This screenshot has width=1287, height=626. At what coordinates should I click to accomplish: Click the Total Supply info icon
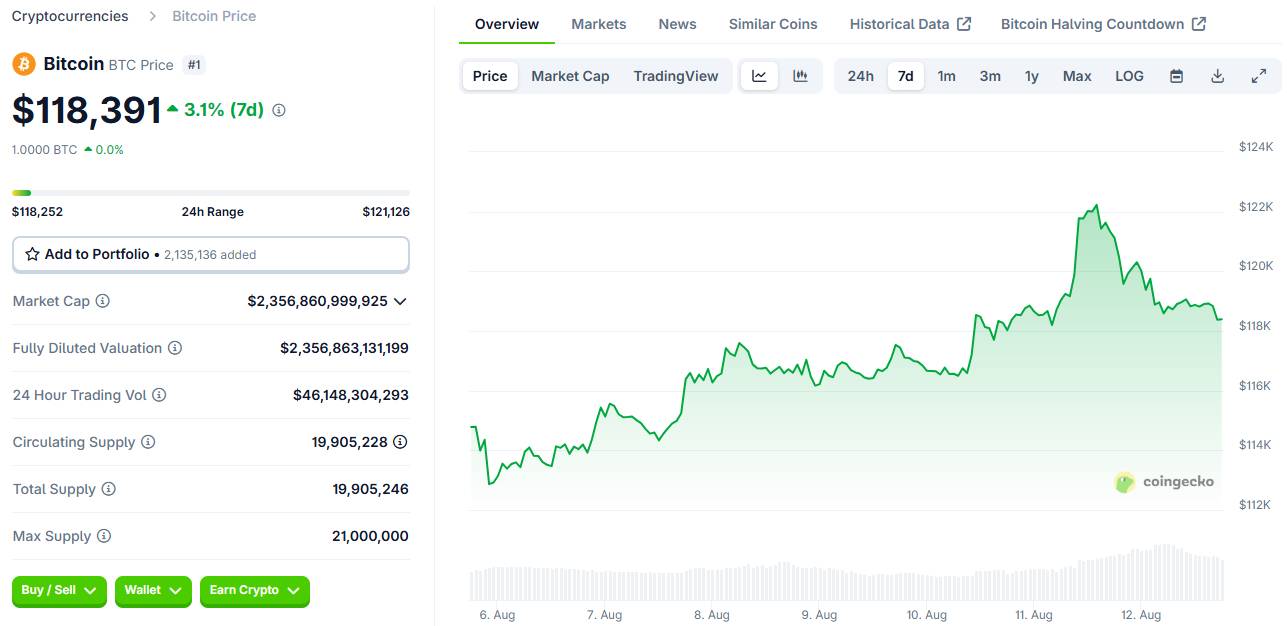(109, 489)
